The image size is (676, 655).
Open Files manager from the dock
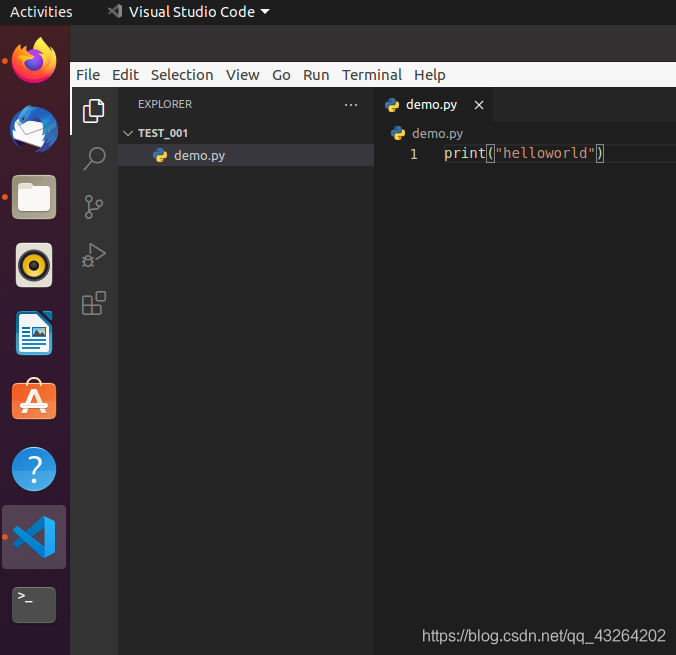pyautogui.click(x=34, y=197)
